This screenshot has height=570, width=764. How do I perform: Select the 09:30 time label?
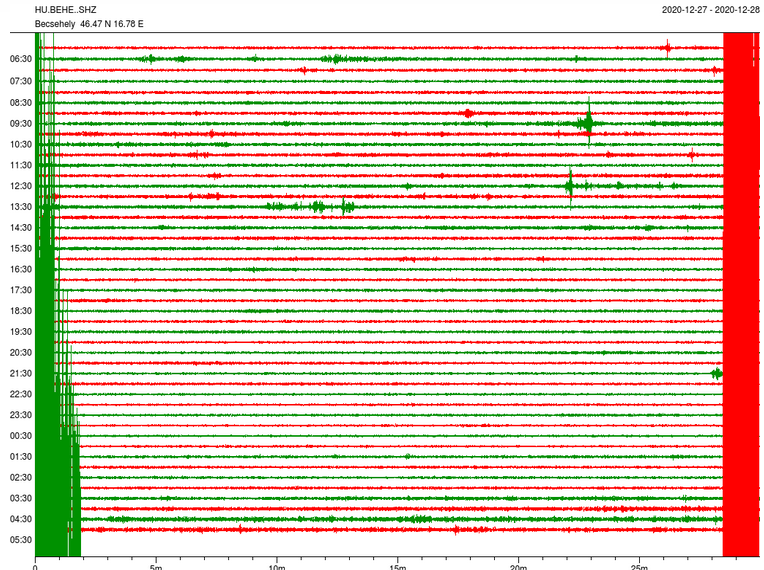tap(21, 123)
